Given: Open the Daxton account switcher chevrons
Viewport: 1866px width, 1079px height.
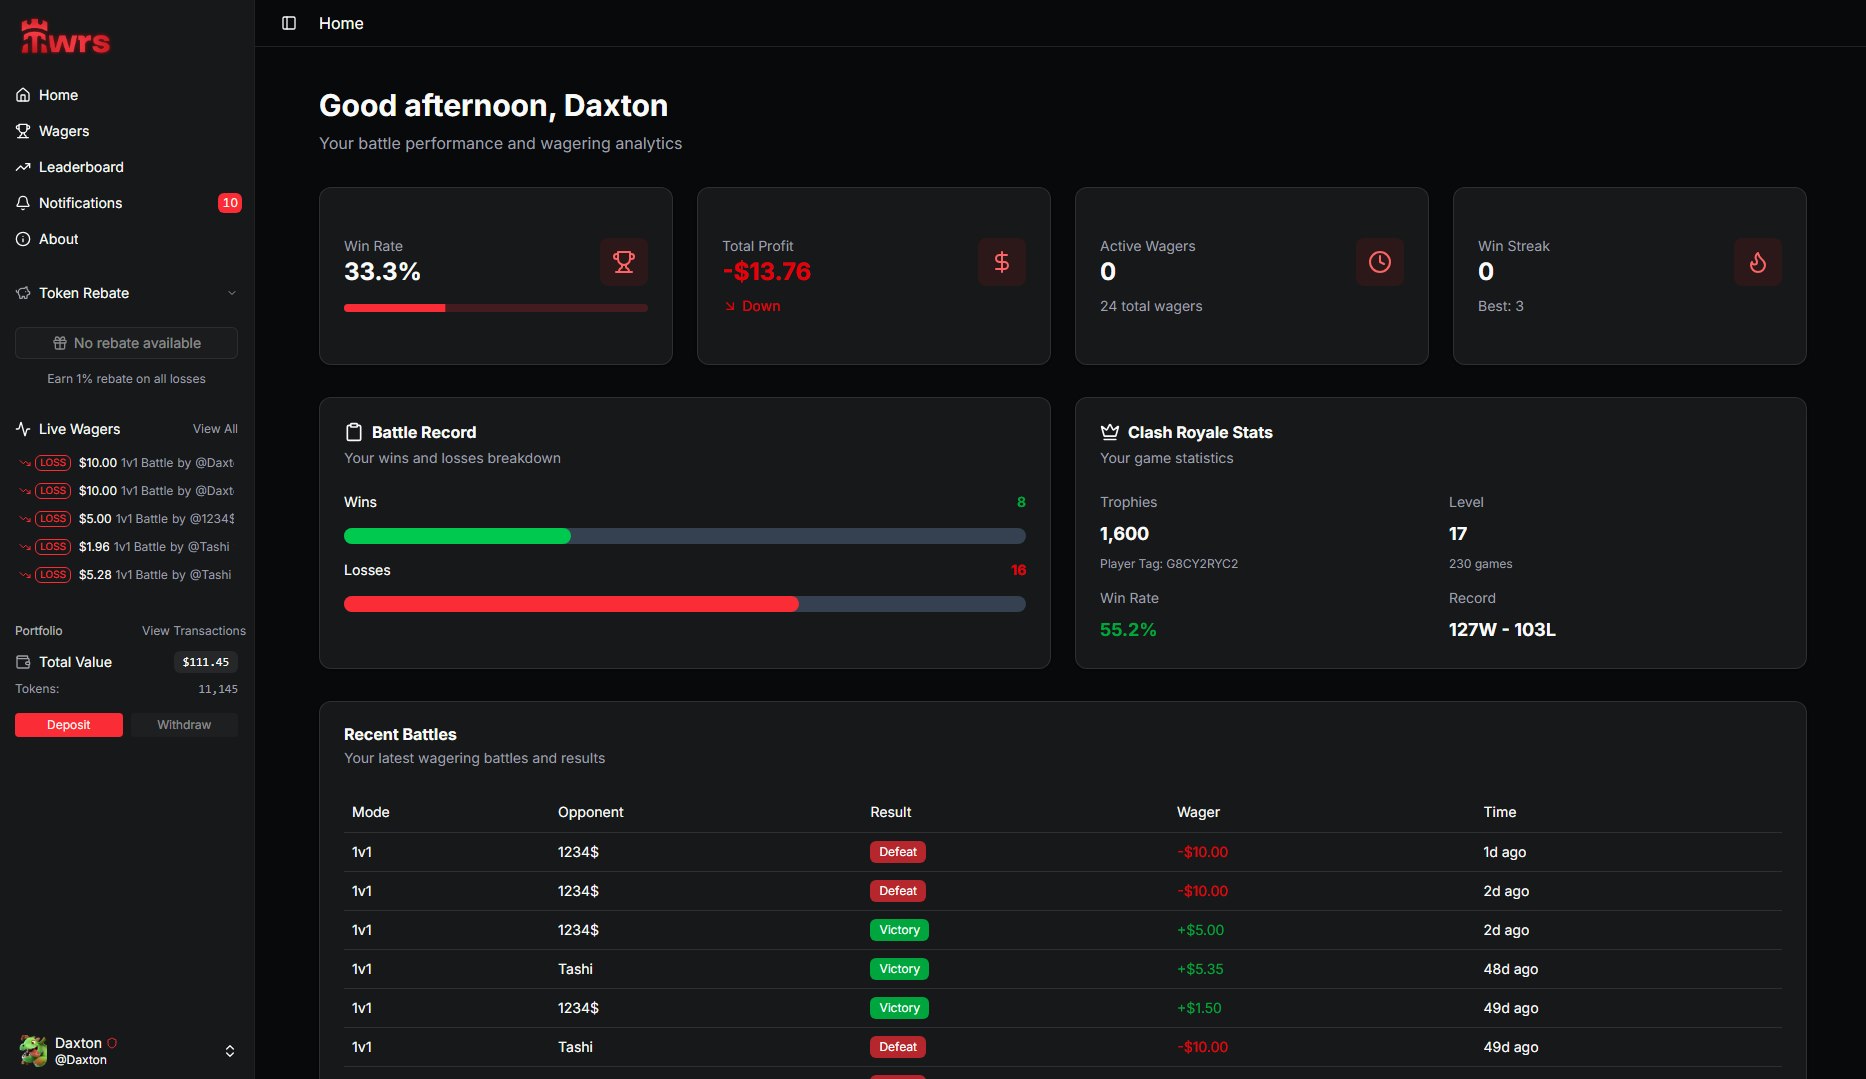Looking at the screenshot, I should (x=230, y=1051).
